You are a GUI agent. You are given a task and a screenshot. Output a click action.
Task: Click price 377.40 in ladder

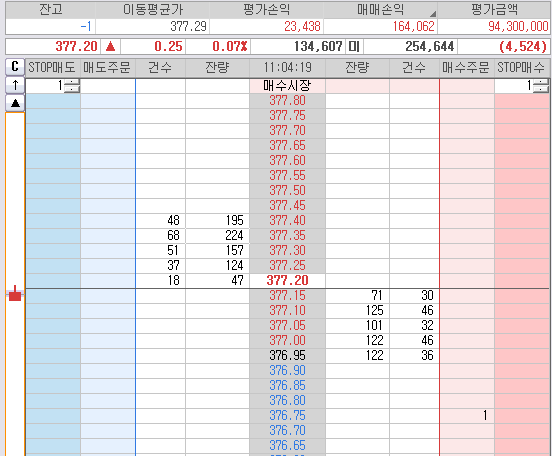click(x=287, y=221)
